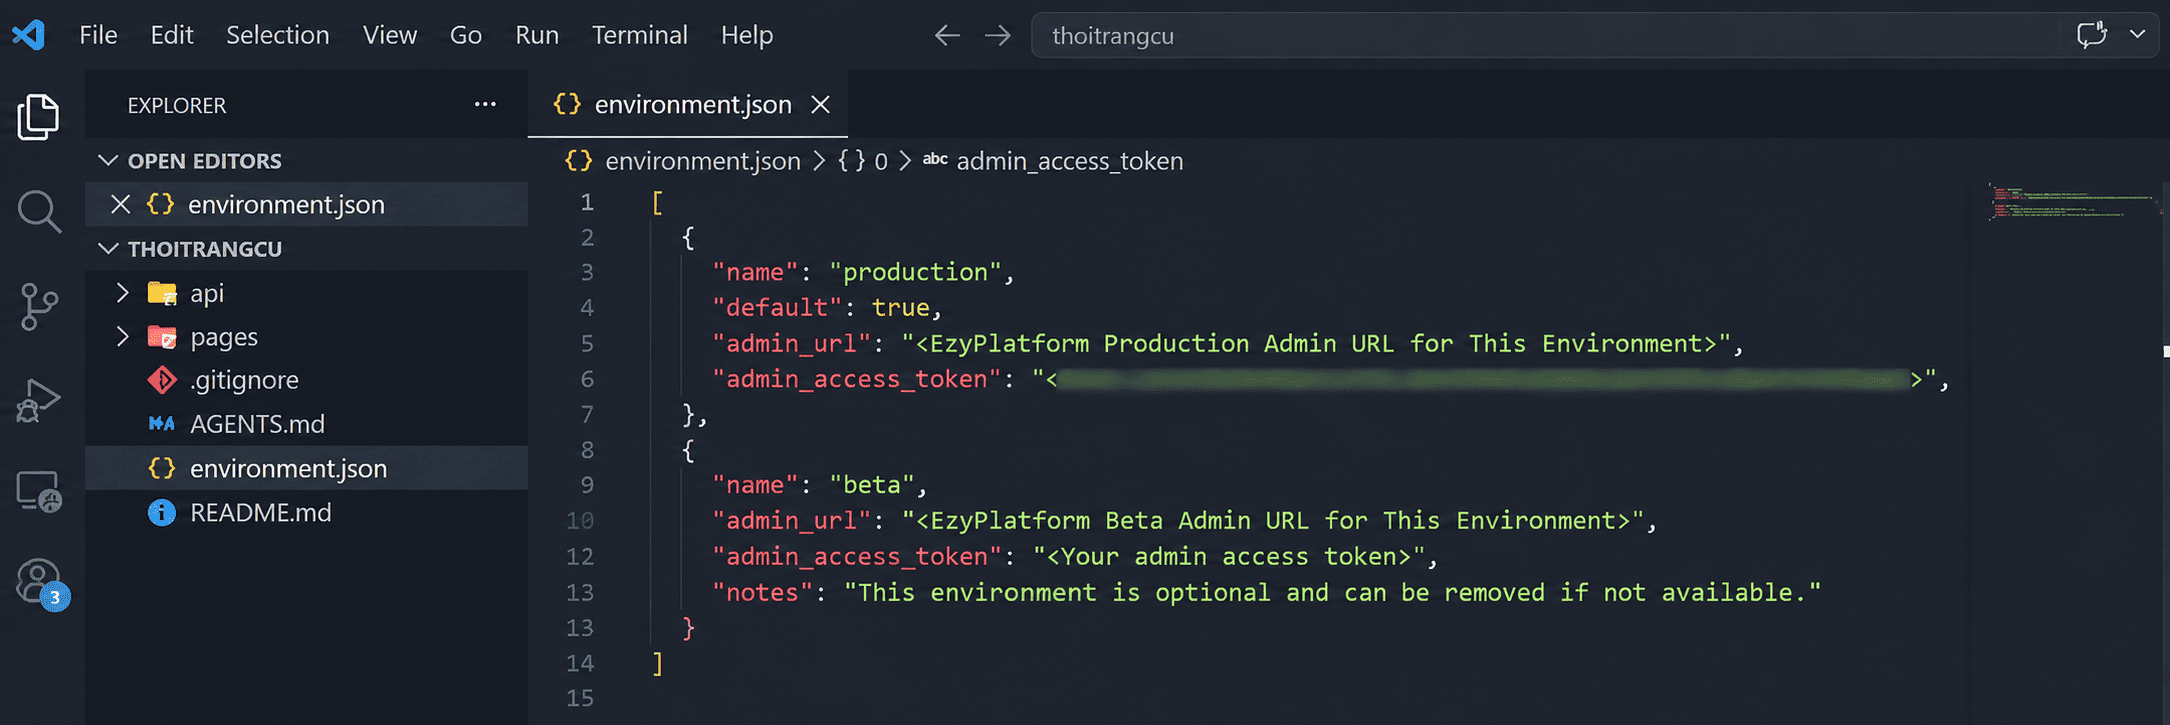2170x725 pixels.
Task: Click the true value on line 4
Action: (x=901, y=308)
